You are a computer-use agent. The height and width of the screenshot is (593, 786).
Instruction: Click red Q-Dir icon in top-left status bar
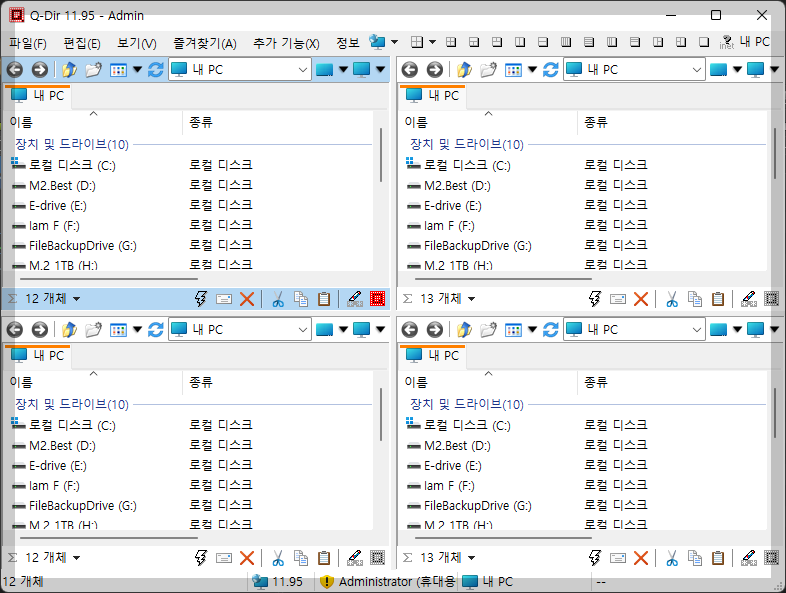point(377,299)
